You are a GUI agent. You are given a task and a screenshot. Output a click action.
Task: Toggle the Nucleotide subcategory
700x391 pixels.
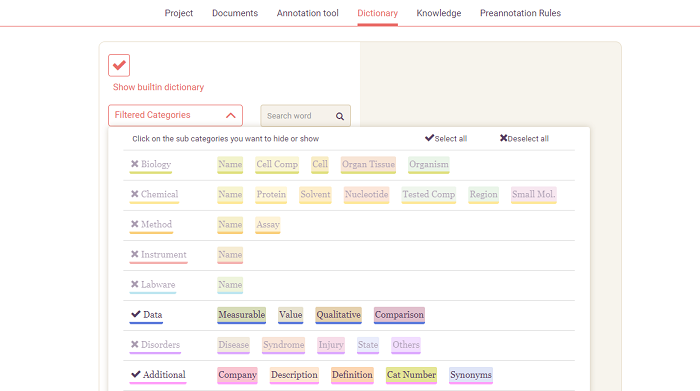tap(367, 195)
